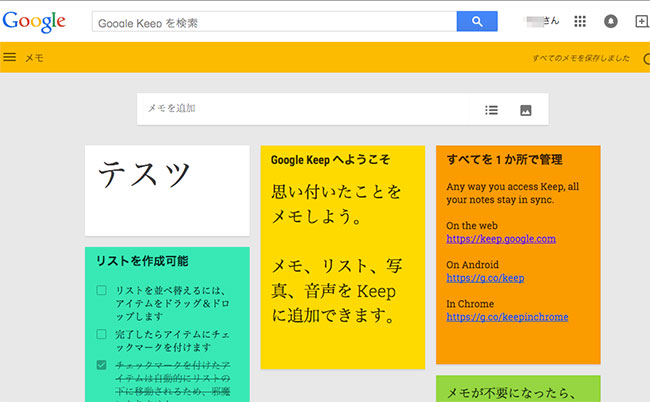
Task: Click the blue search magnifier button
Action: pos(477,21)
